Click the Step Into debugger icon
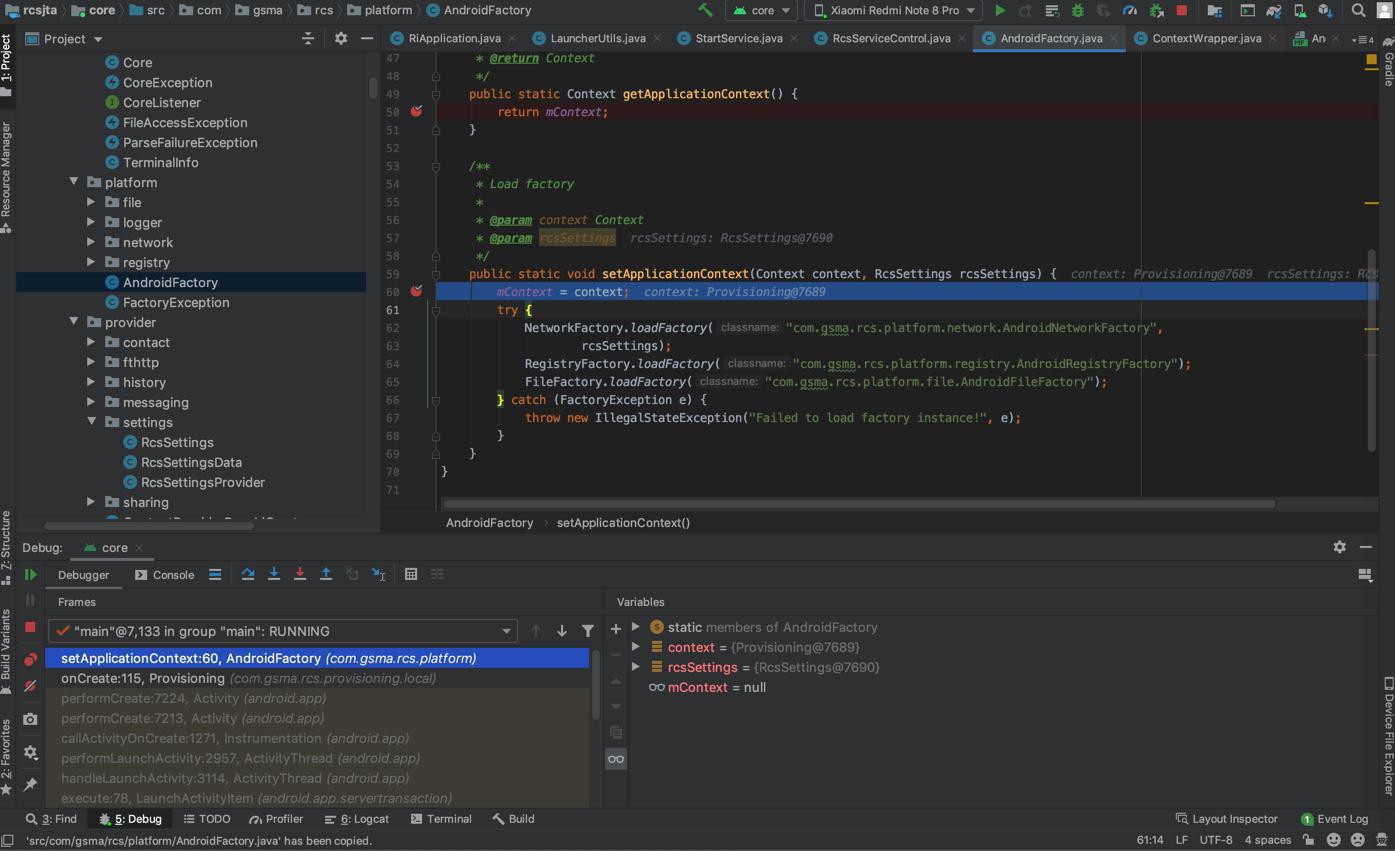Image resolution: width=1395 pixels, height=851 pixels. [x=274, y=574]
